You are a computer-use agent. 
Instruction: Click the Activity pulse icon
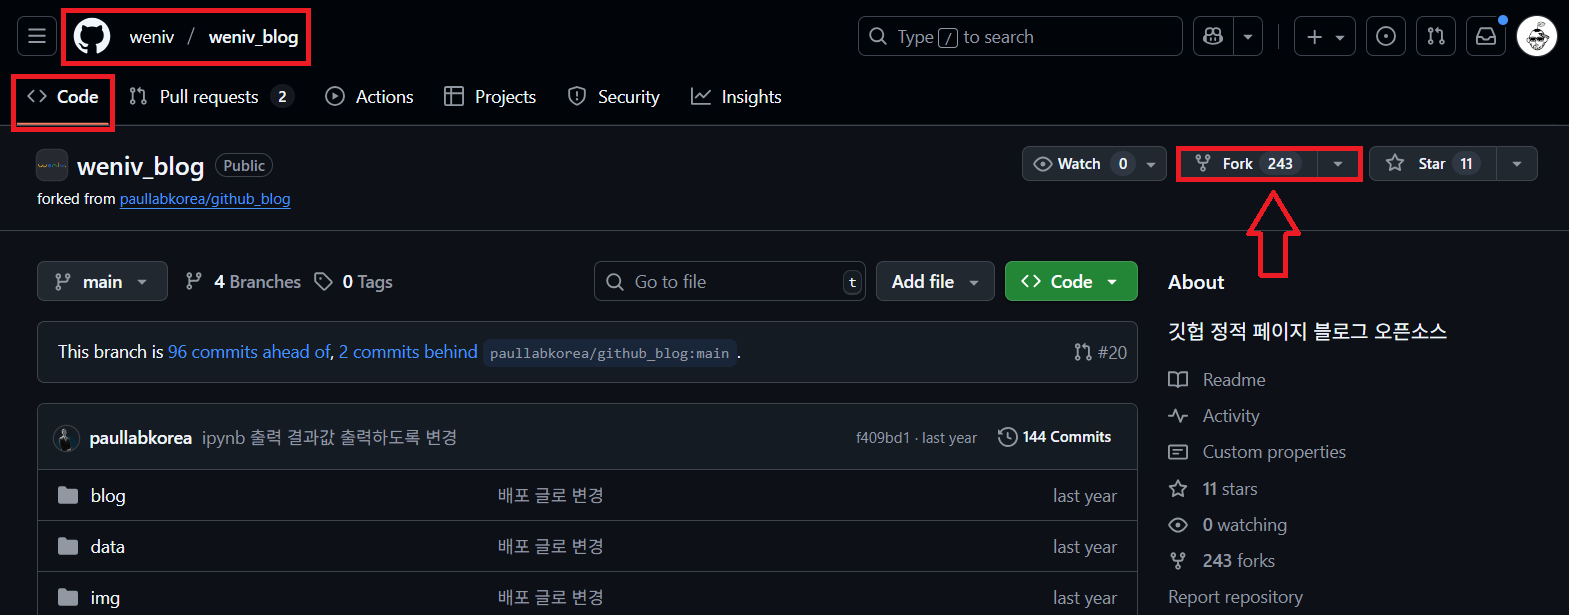[x=1178, y=416]
